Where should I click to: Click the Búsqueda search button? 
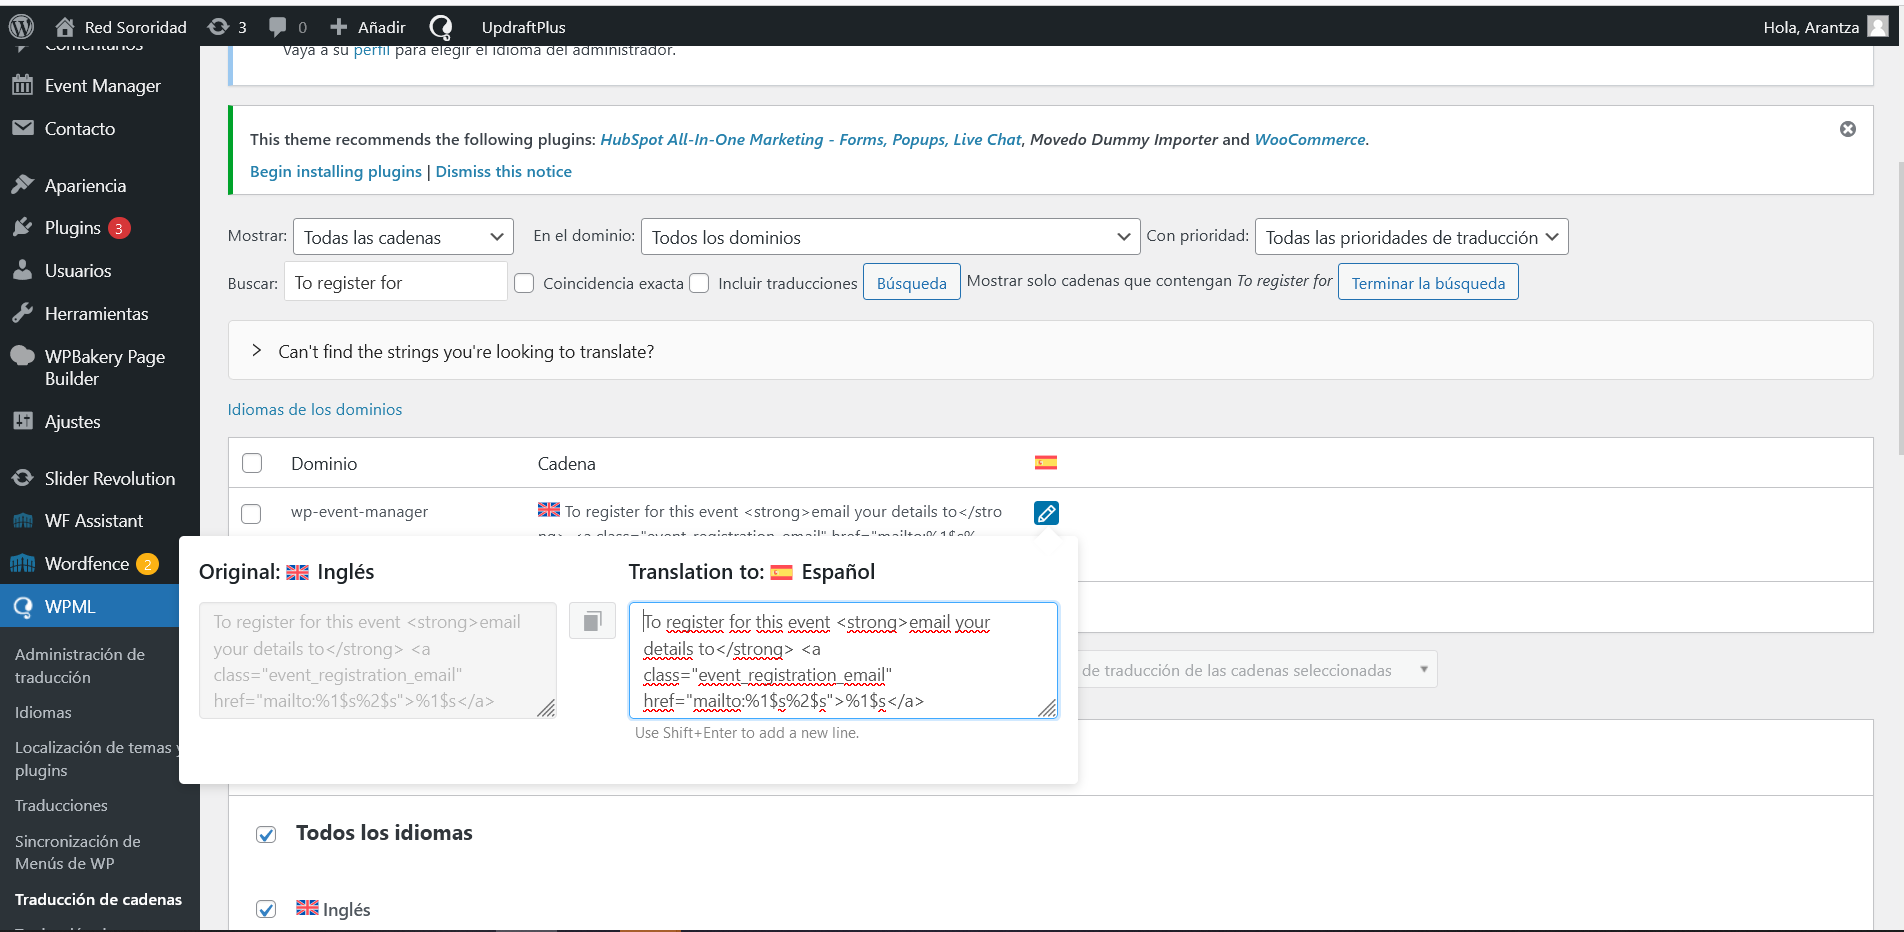(911, 283)
